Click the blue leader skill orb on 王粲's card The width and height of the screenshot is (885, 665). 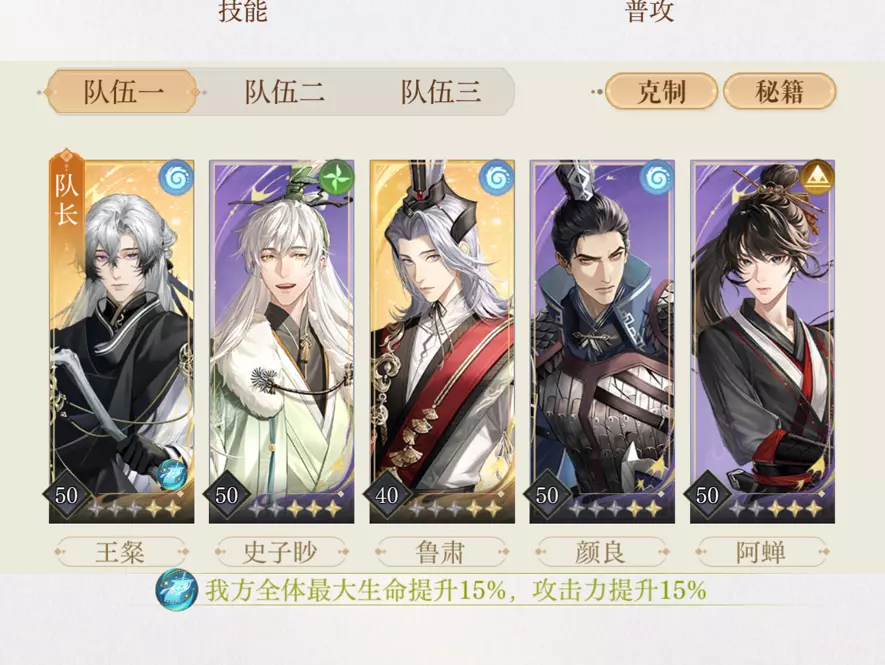pyautogui.click(x=172, y=474)
